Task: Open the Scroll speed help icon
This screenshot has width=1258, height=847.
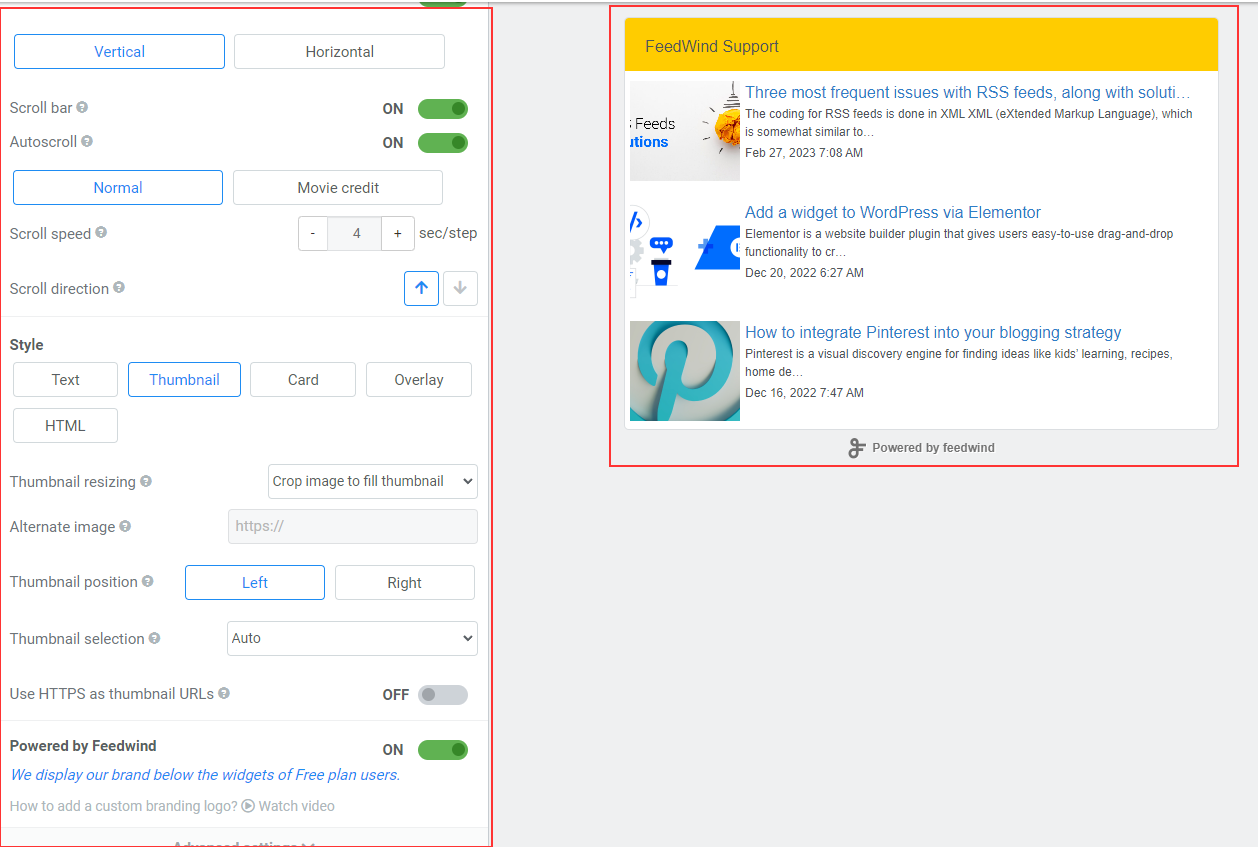Action: tap(101, 232)
